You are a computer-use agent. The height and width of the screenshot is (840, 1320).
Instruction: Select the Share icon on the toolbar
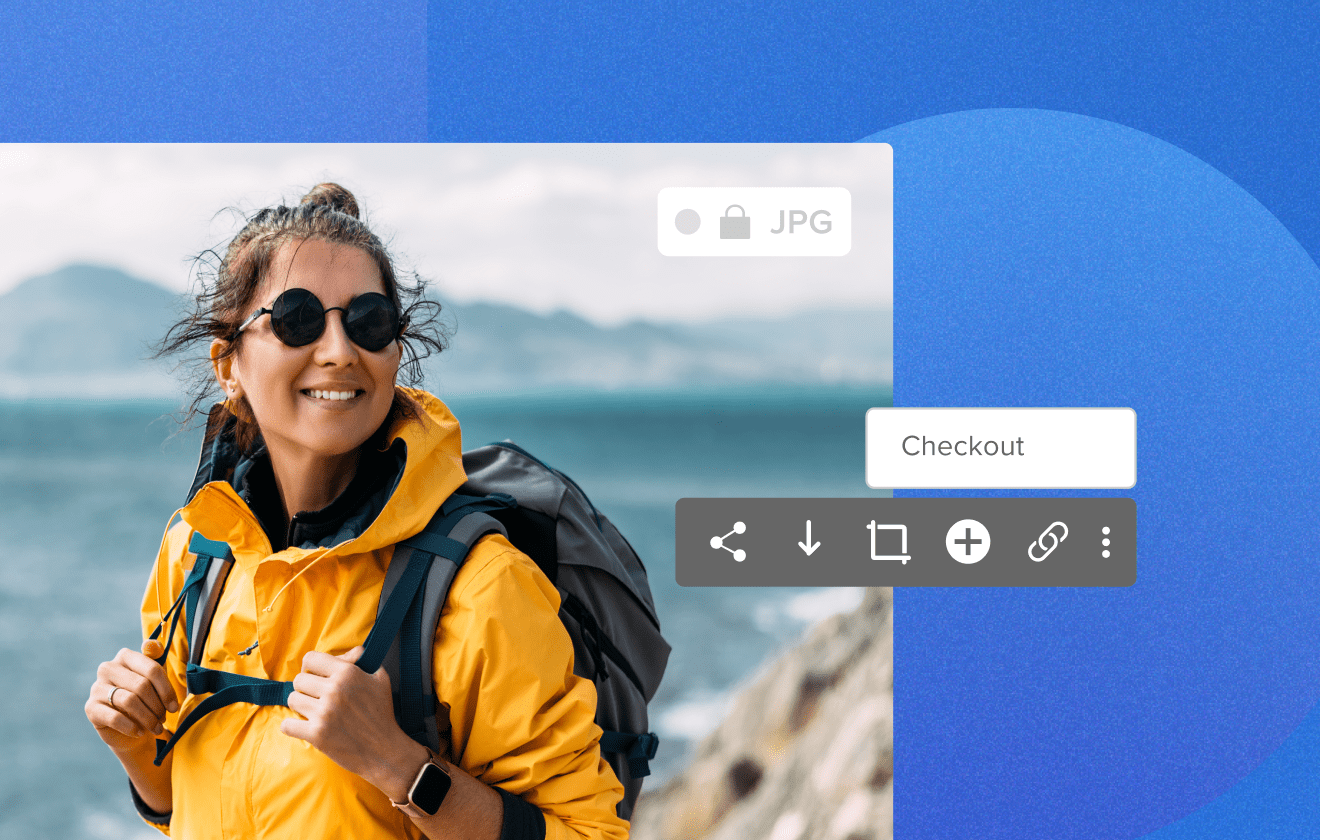(728, 543)
